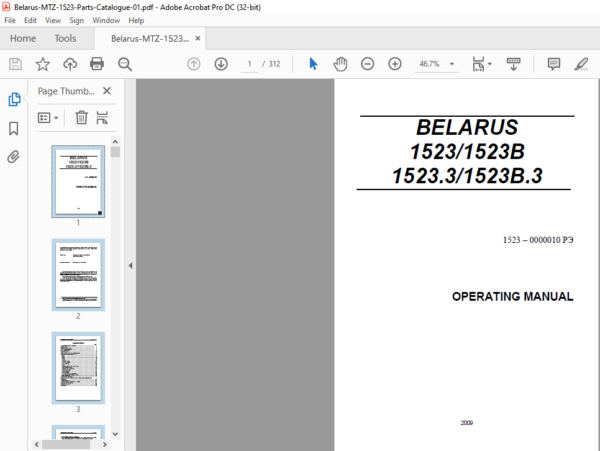
Task: Open the Help menu
Action: coord(136,20)
